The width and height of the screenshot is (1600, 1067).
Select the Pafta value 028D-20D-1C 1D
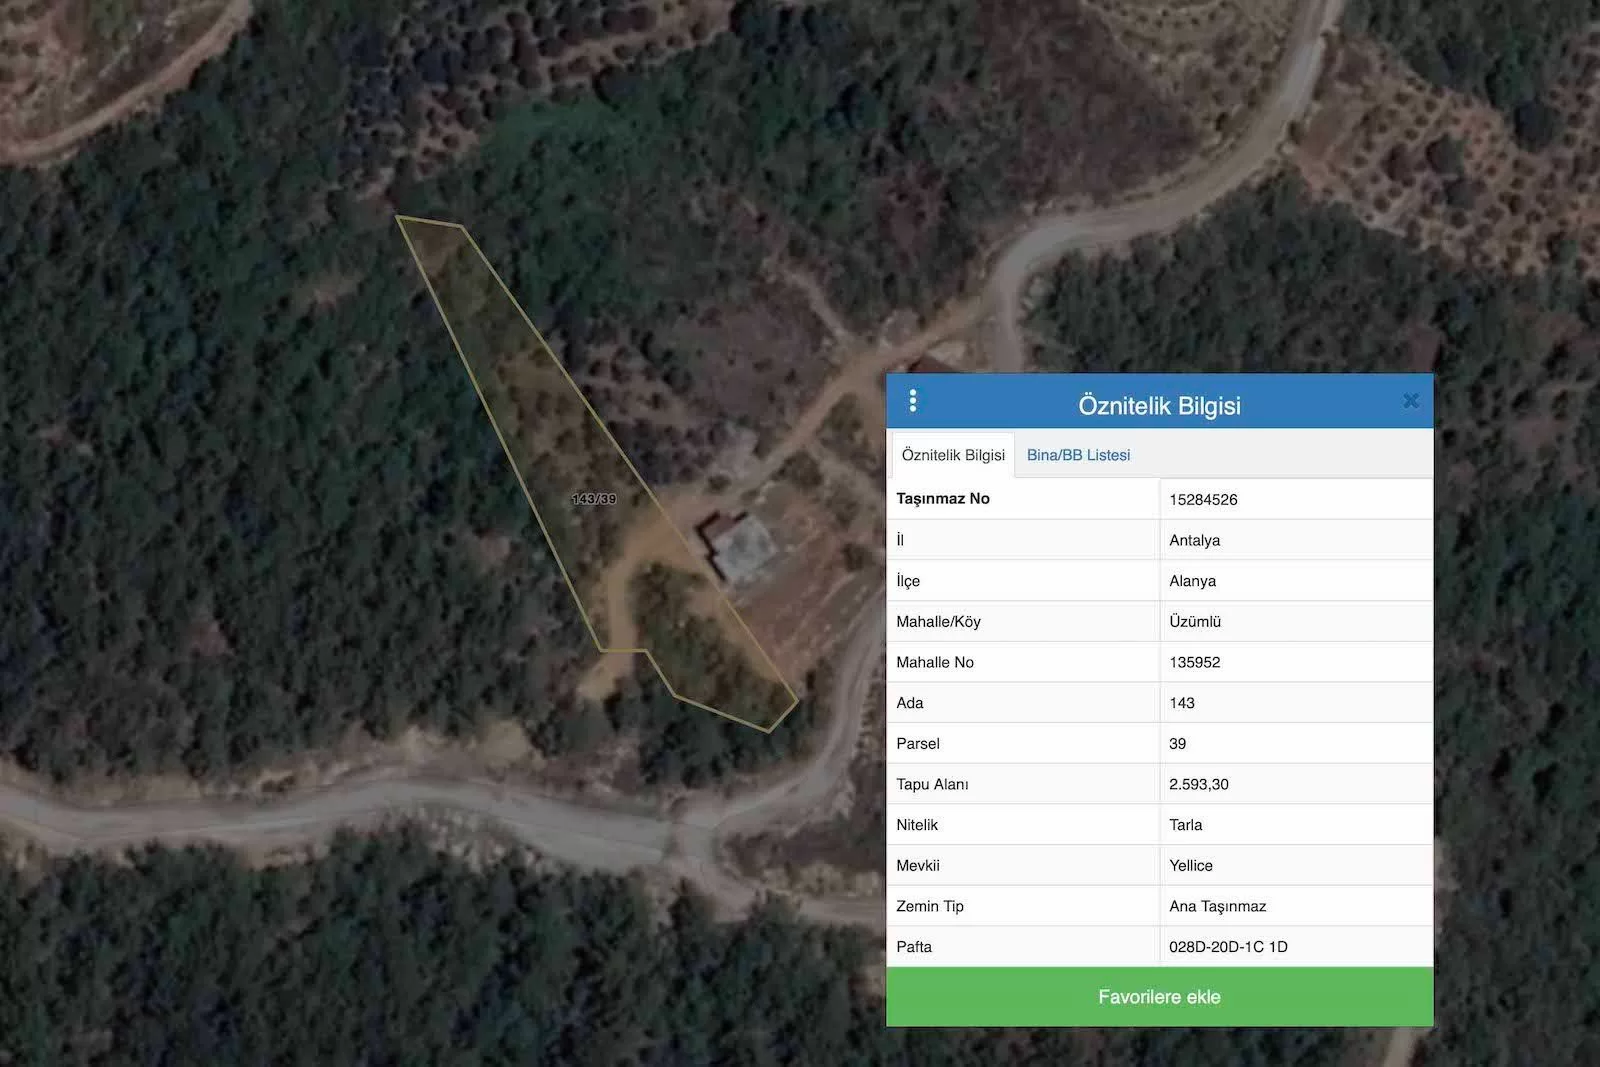point(1228,947)
